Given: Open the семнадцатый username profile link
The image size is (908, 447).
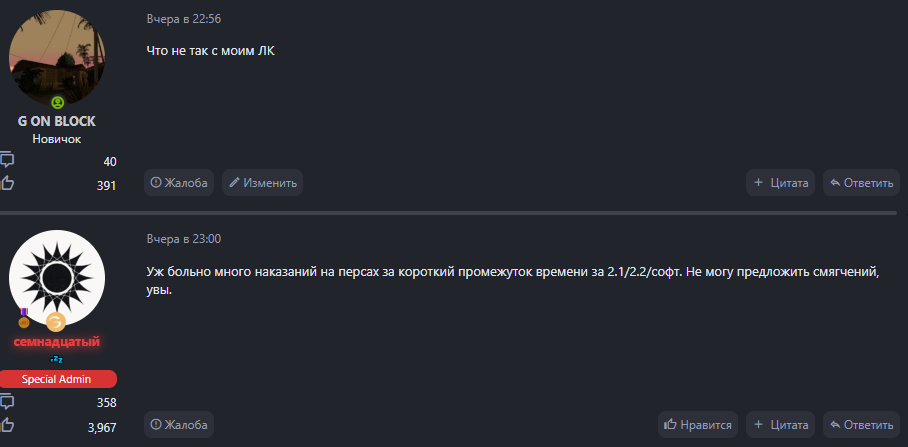Looking at the screenshot, I should pos(57,342).
